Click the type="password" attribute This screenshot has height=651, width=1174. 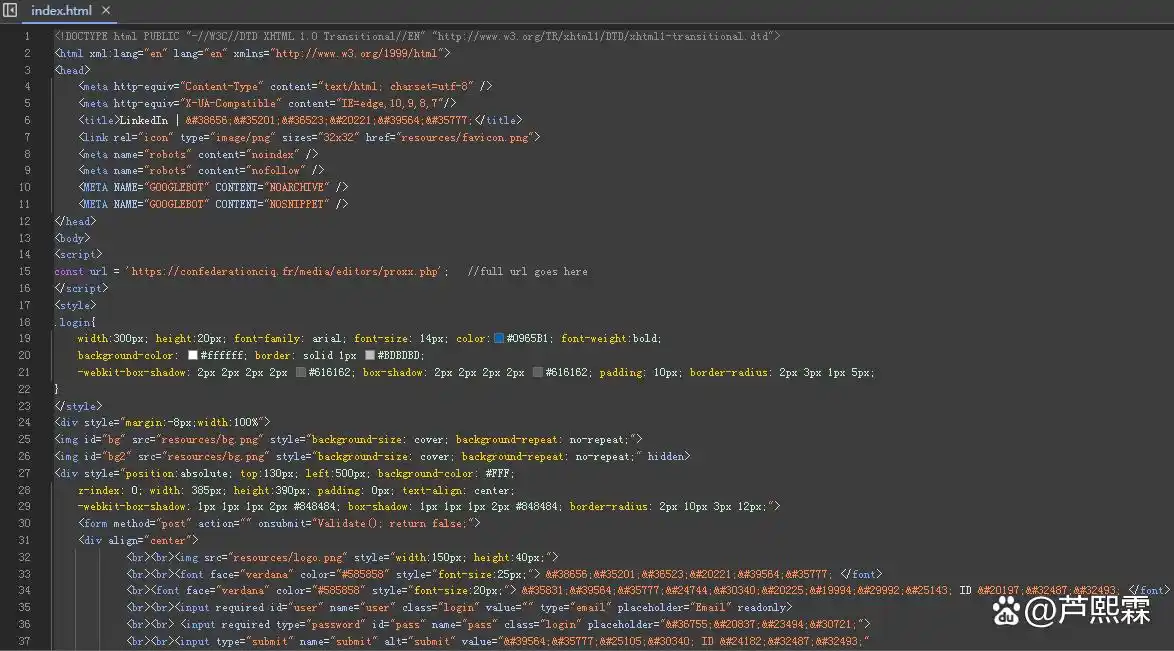pyautogui.click(x=318, y=624)
